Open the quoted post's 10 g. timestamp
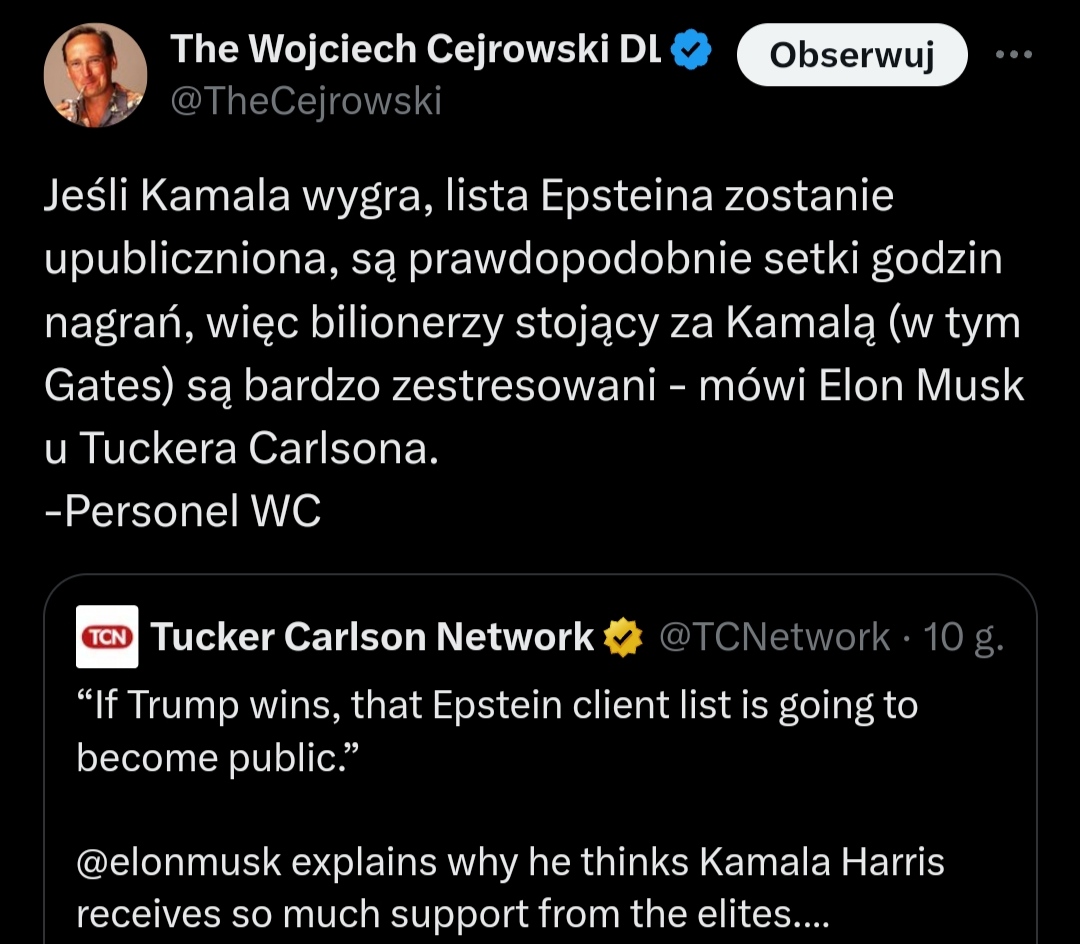This screenshot has width=1080, height=944. (x=962, y=637)
